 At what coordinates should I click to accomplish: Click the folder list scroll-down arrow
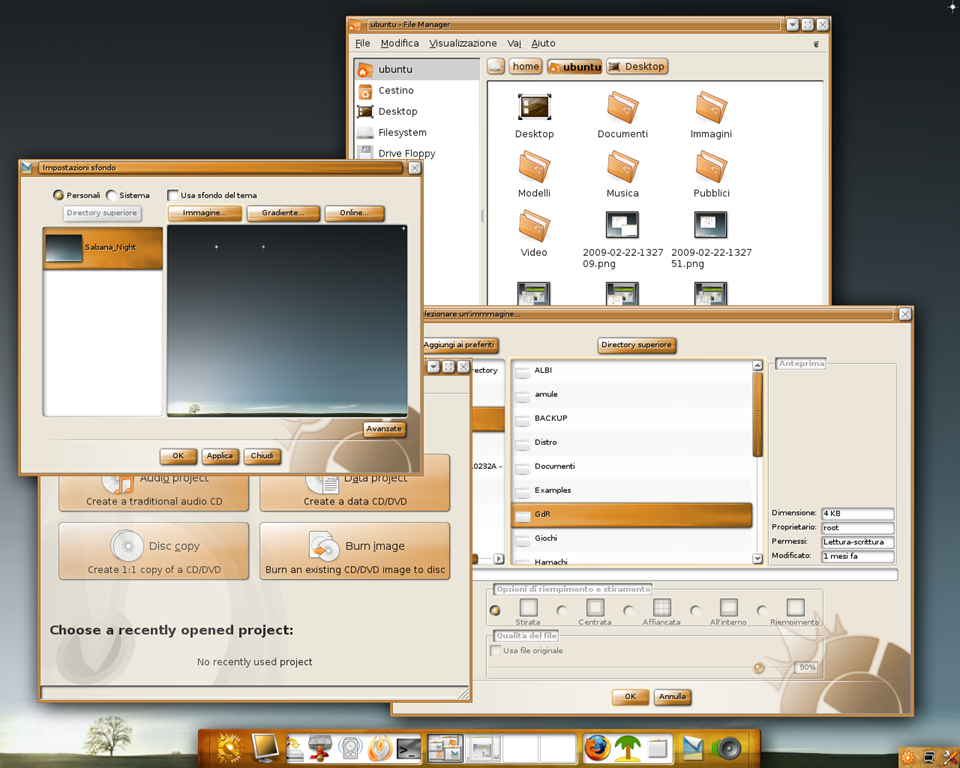[x=757, y=559]
